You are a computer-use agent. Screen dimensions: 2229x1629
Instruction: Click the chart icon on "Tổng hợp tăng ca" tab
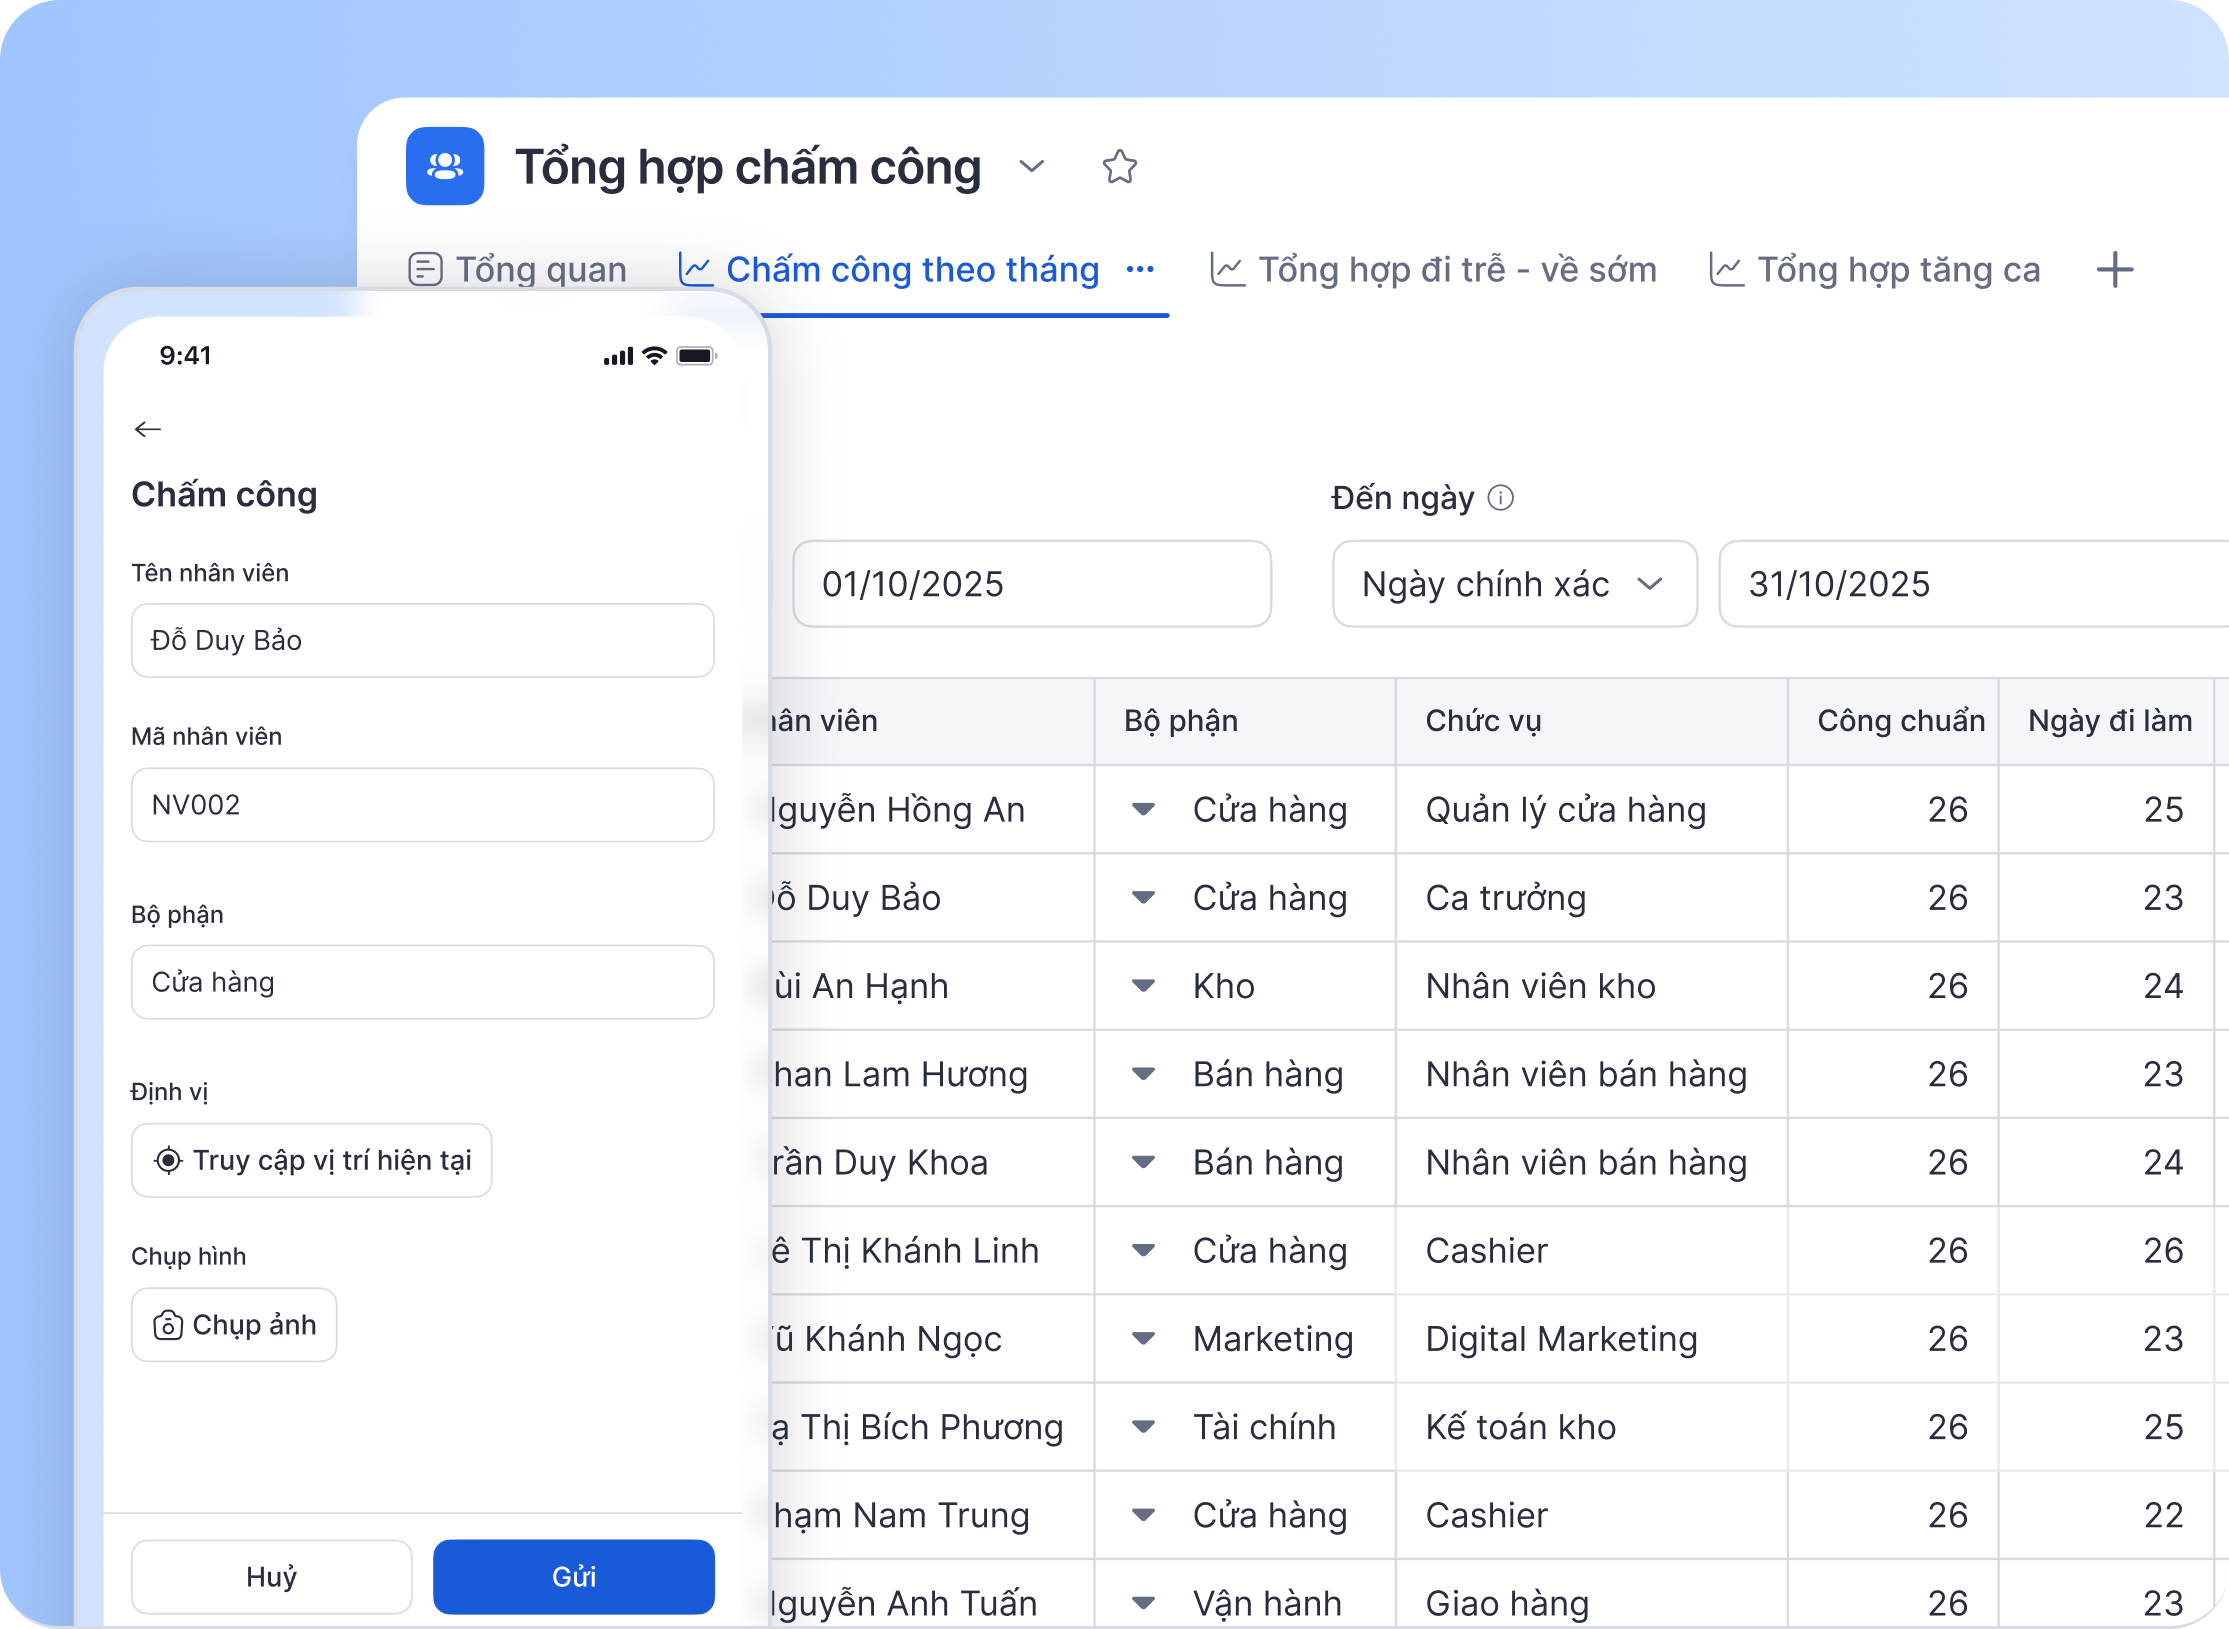(x=1728, y=269)
